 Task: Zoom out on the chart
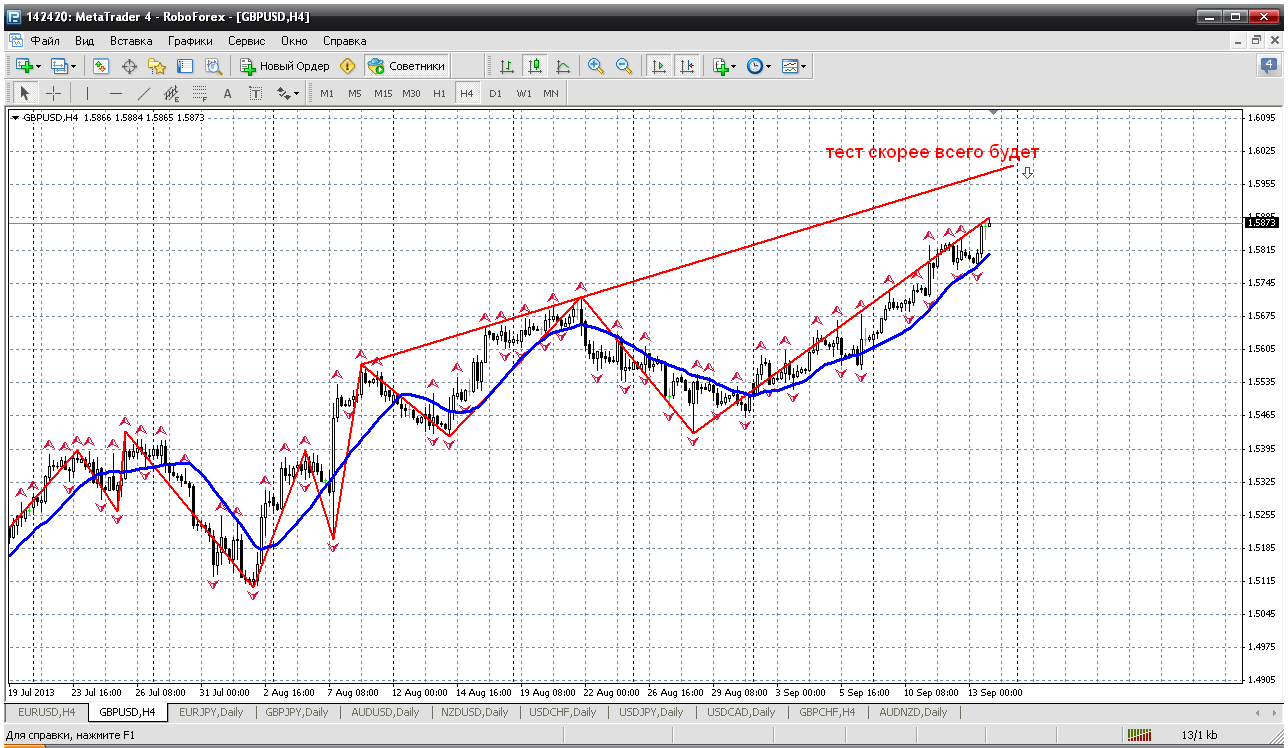click(624, 66)
